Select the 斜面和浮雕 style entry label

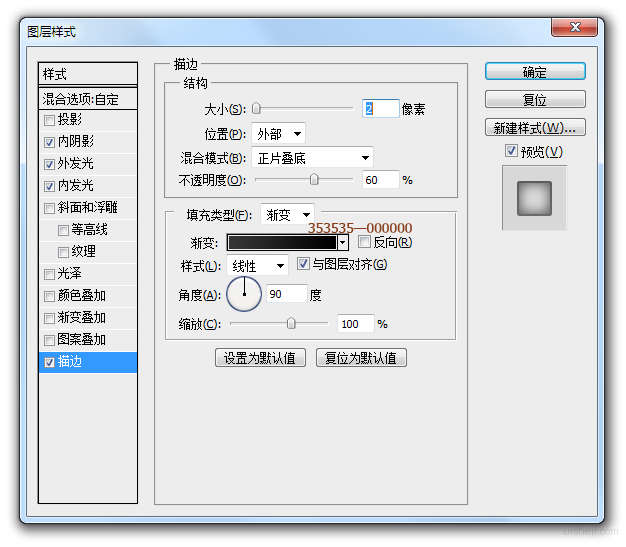pos(87,207)
